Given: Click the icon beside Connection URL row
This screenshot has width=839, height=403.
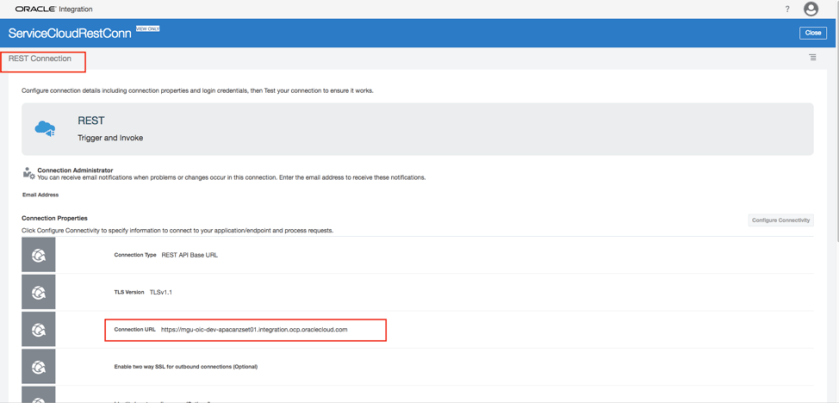Looking at the screenshot, I should point(39,329).
